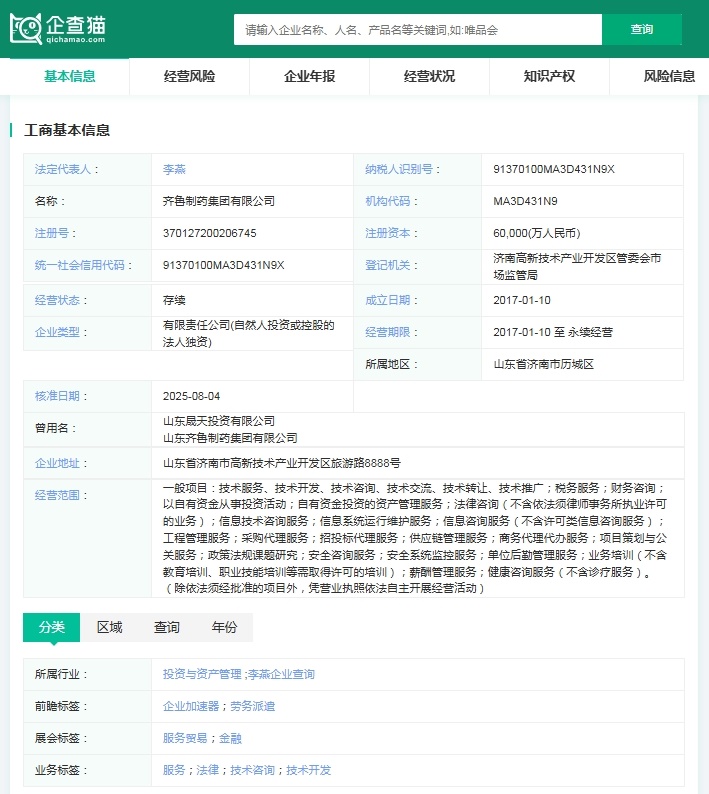Select registered capital 60,000(万人民币) value
The height and width of the screenshot is (794, 709).
537,233
